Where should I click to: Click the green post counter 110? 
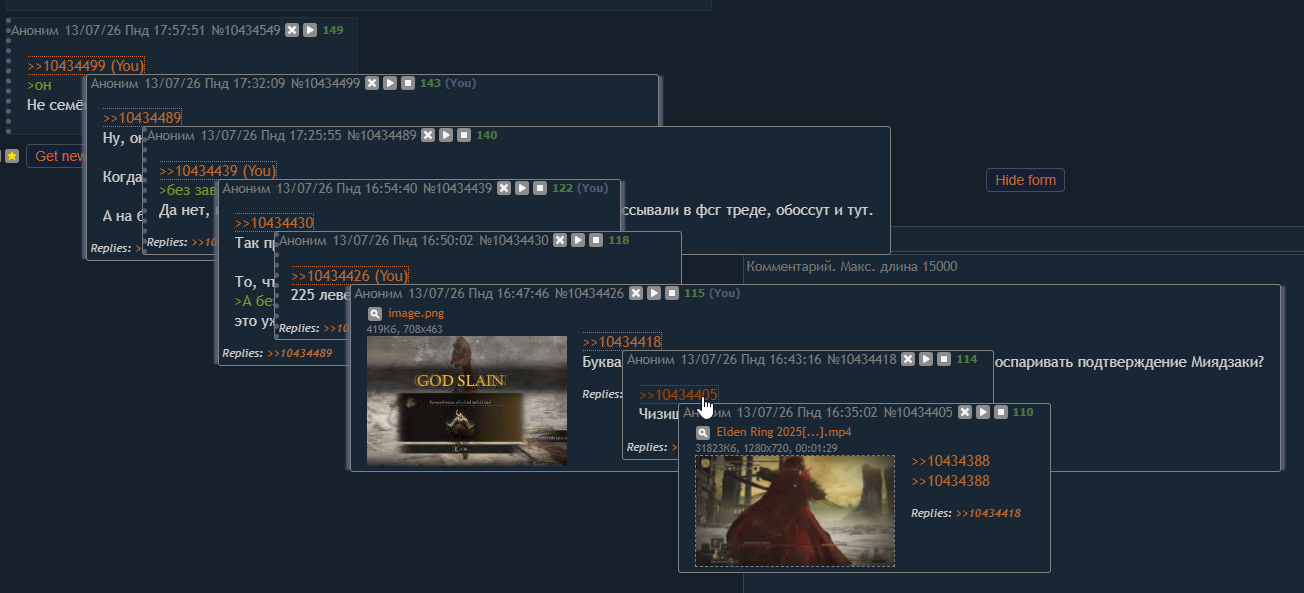tap(1023, 412)
